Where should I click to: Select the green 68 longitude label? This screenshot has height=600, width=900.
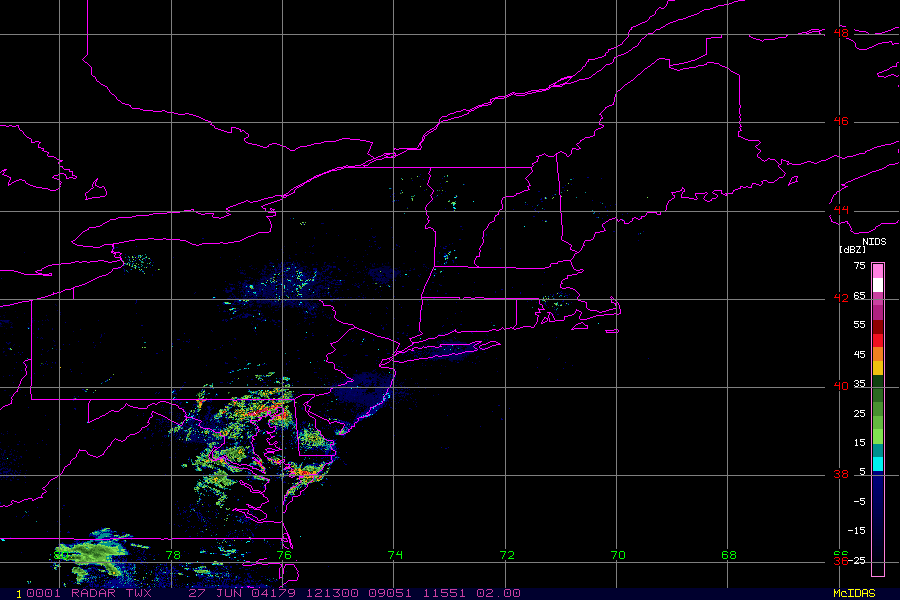[x=728, y=555]
